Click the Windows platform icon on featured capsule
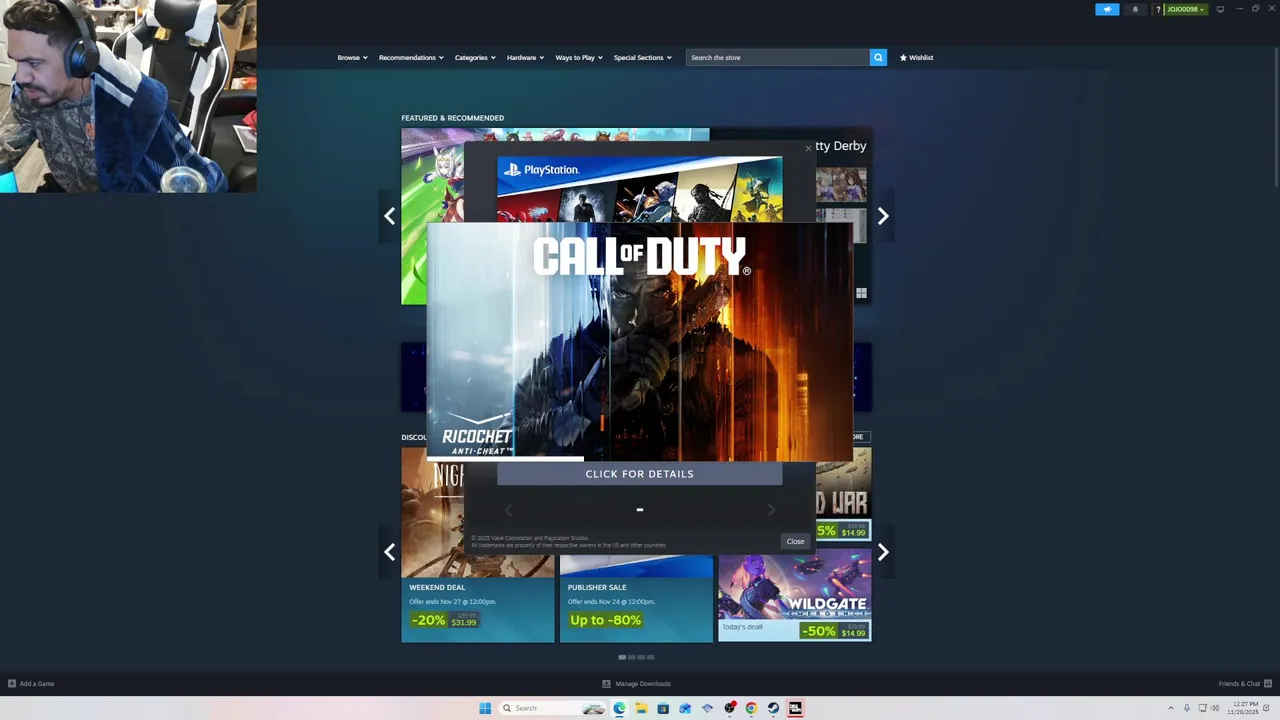Image resolution: width=1280 pixels, height=720 pixels. 861,293
